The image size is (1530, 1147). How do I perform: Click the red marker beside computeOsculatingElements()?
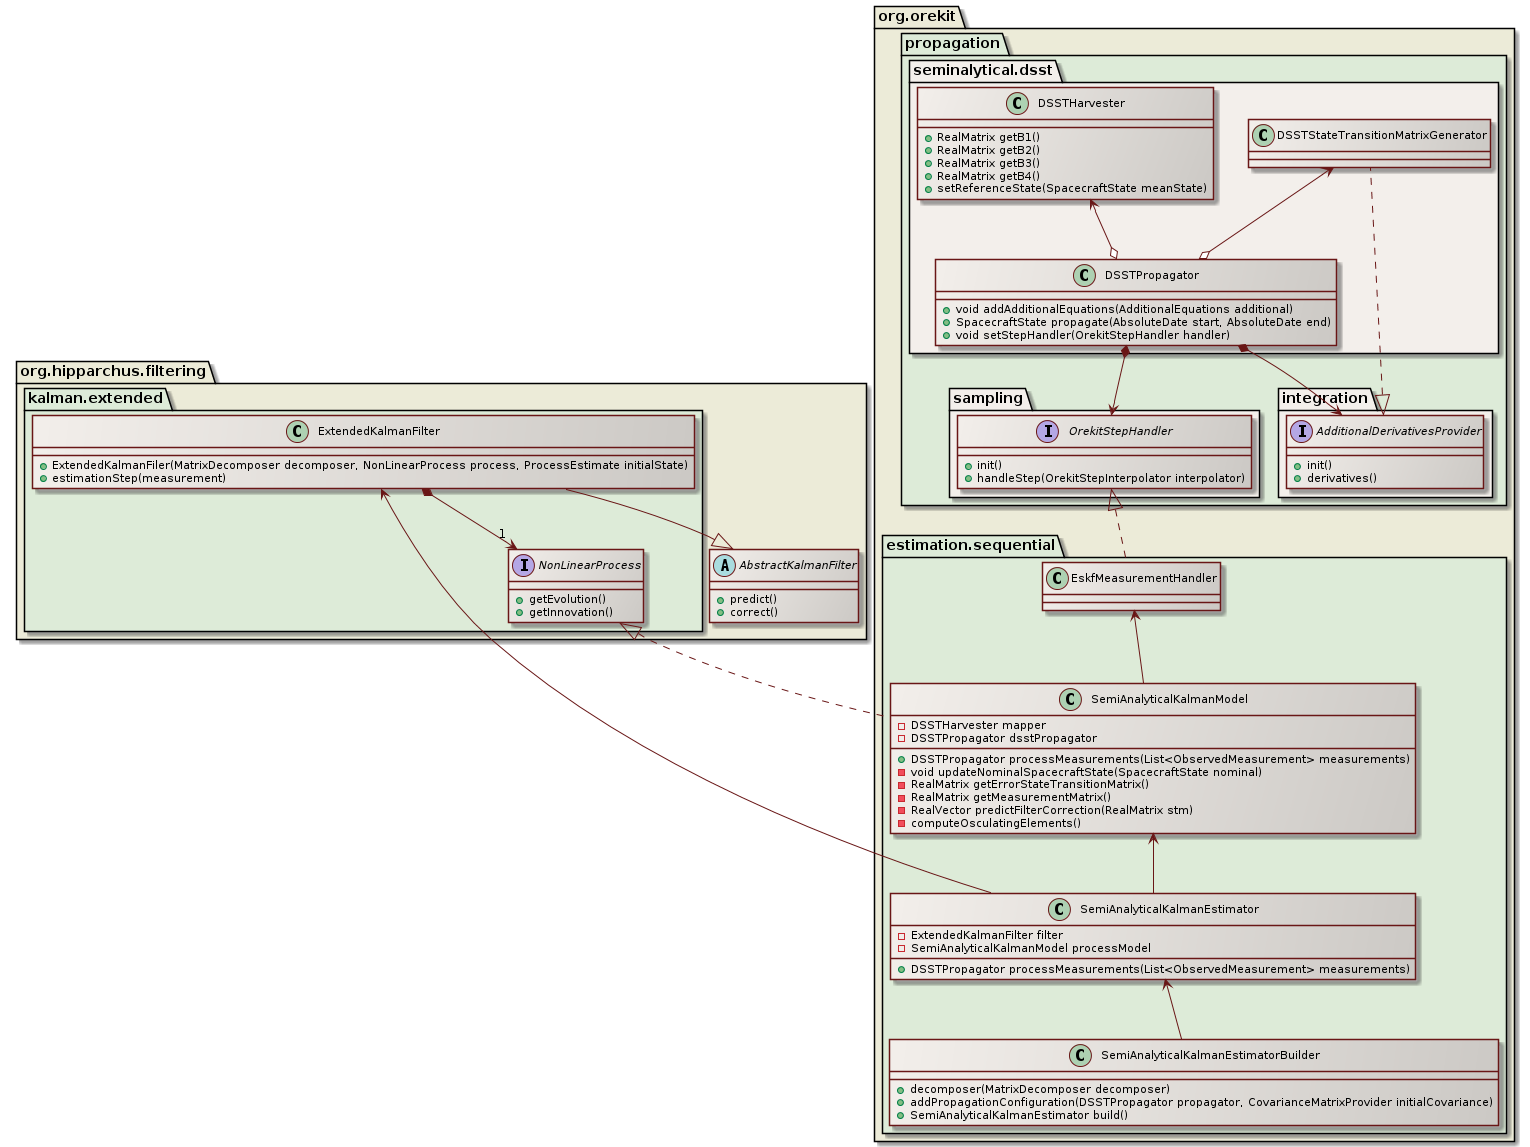[x=901, y=823]
